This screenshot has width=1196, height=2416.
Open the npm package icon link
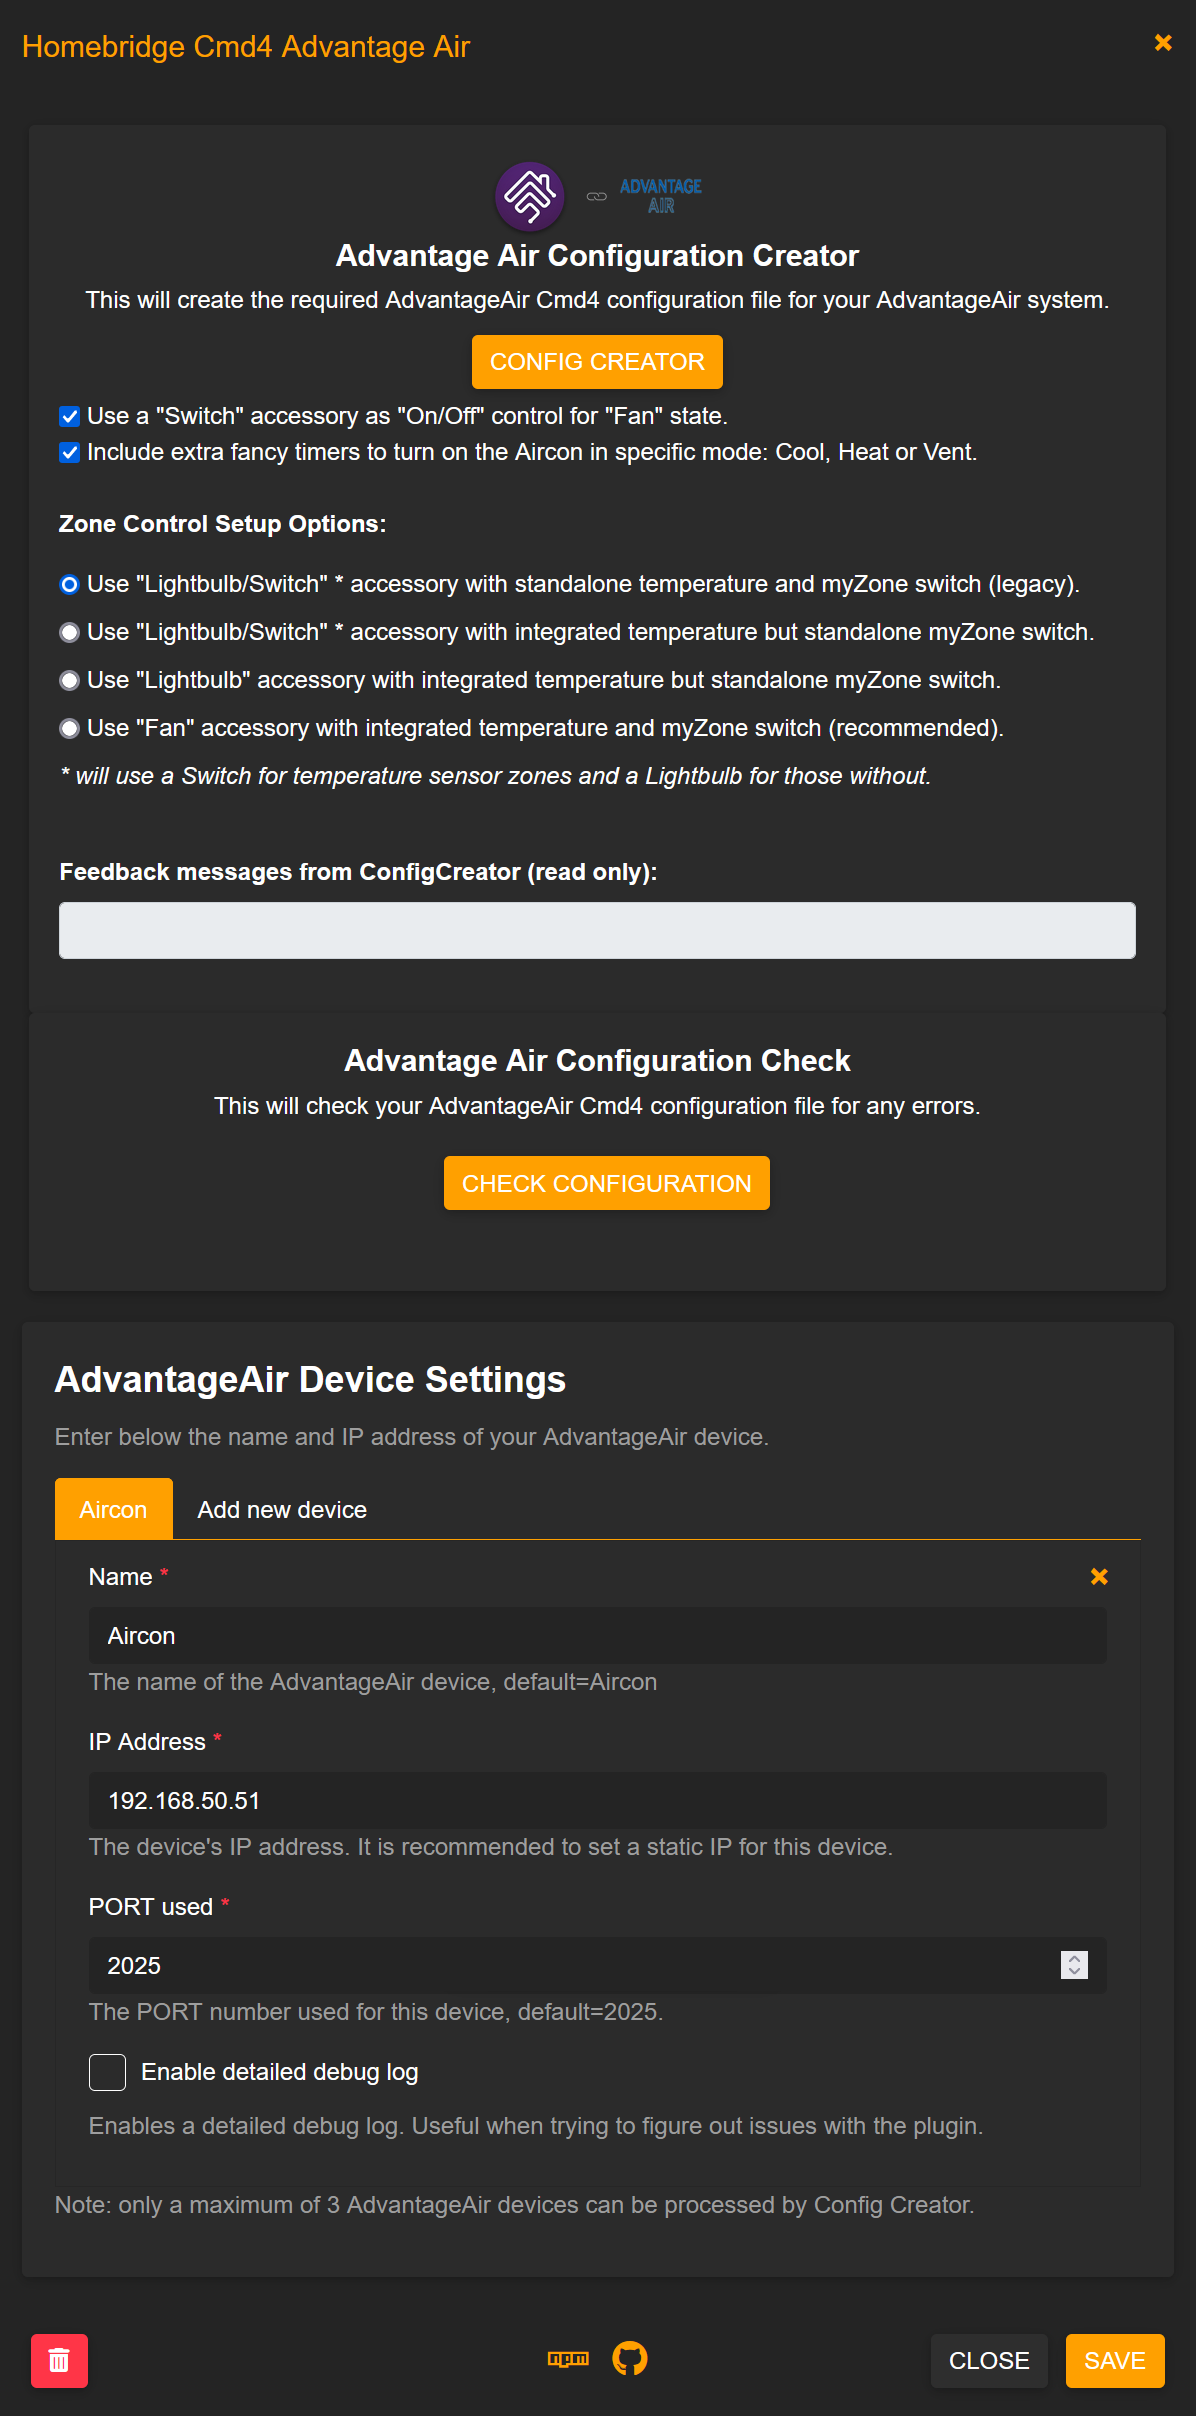click(568, 2359)
